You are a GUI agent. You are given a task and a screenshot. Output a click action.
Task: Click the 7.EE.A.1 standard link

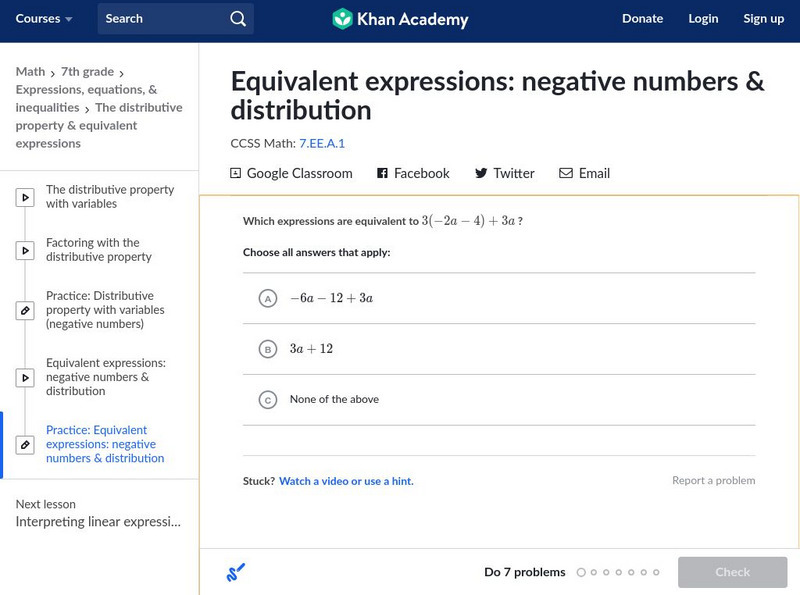(x=321, y=143)
